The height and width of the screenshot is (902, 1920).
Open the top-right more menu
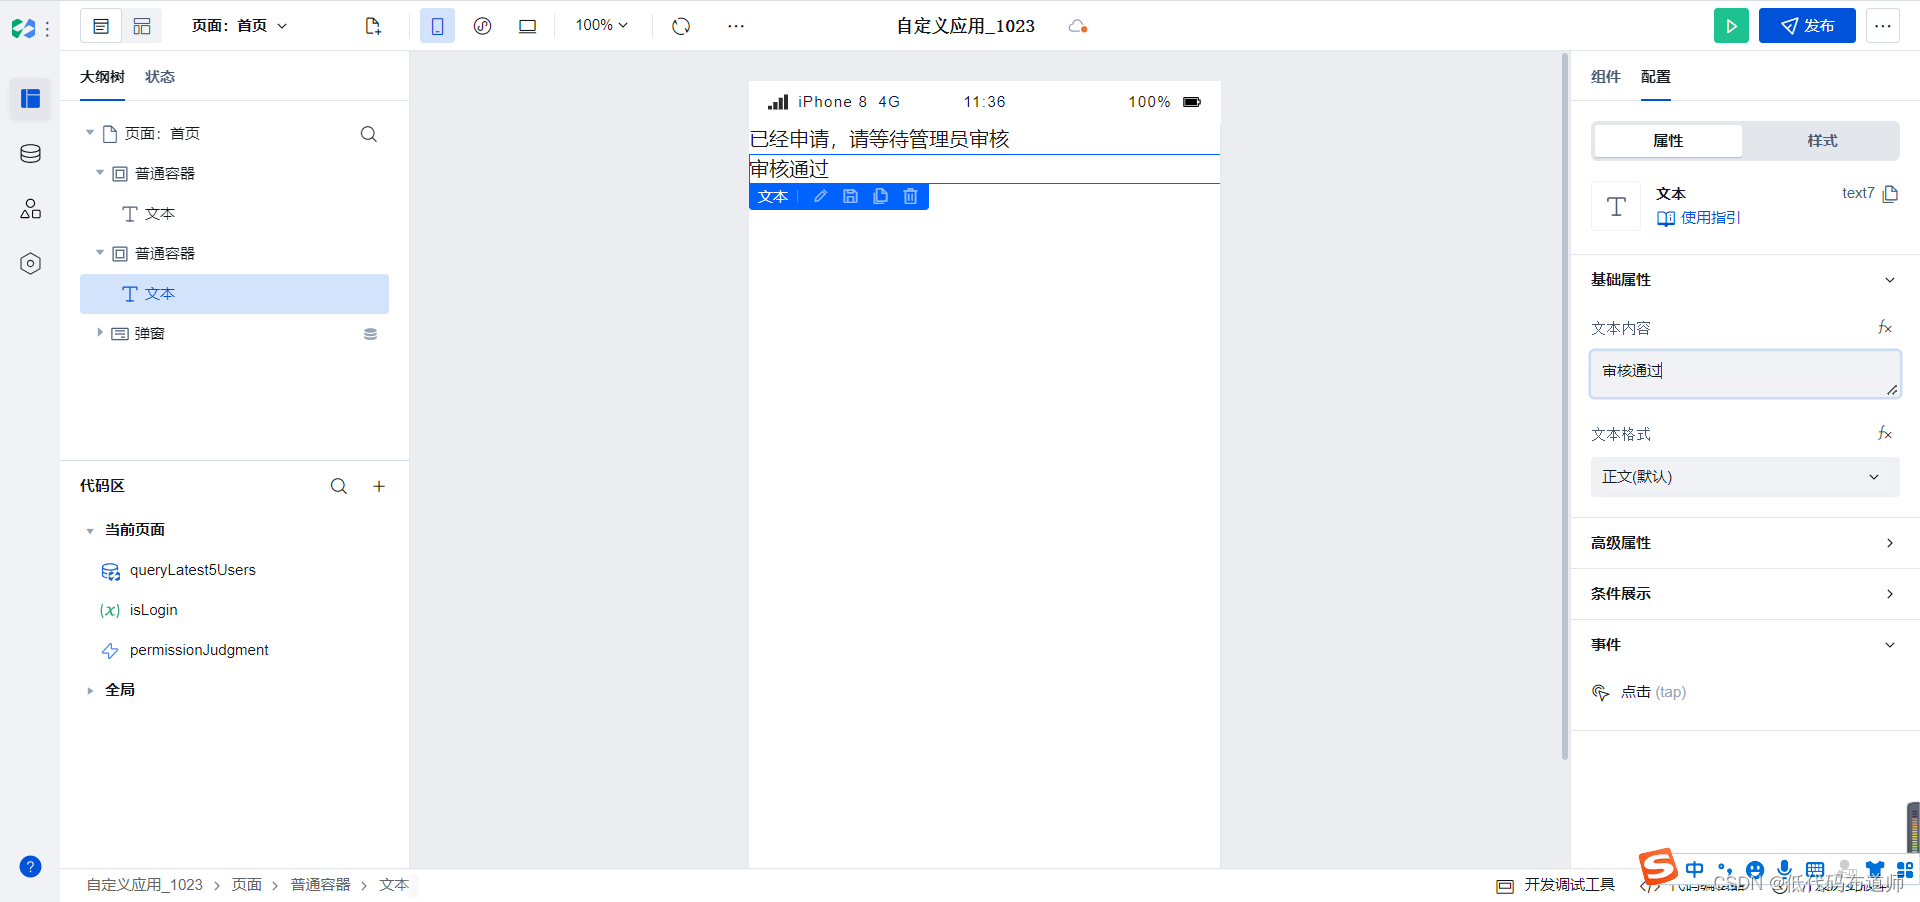point(1883,26)
